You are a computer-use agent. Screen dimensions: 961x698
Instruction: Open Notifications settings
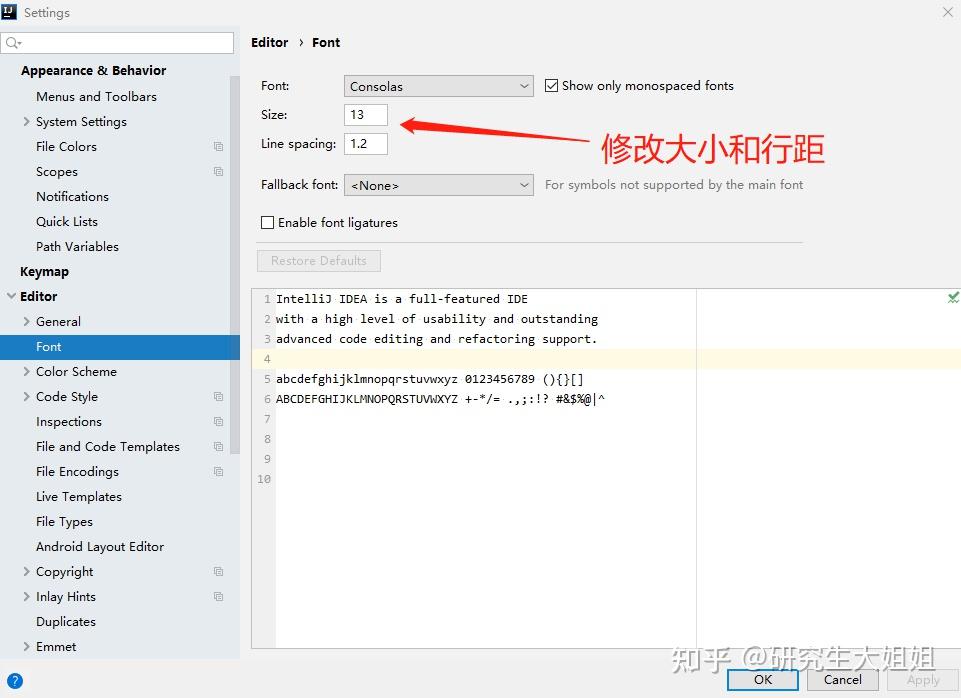click(72, 197)
